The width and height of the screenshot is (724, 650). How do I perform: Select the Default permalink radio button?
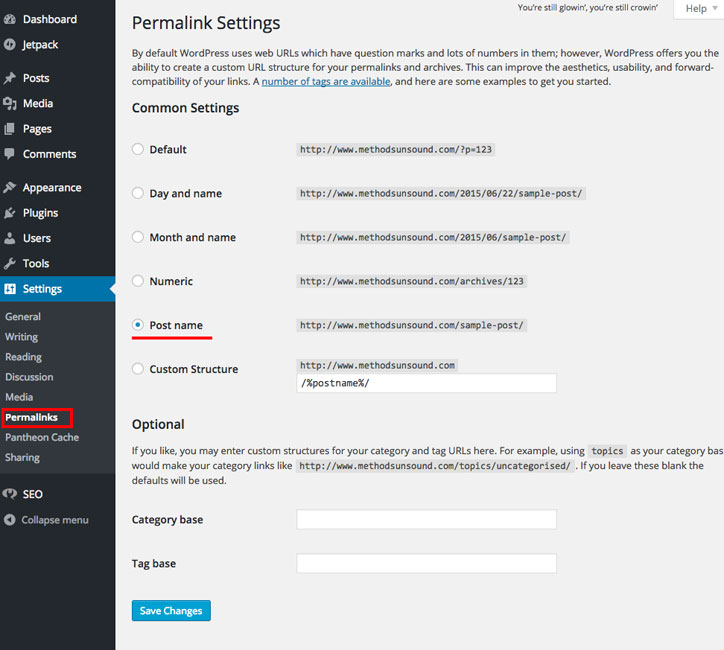138,149
